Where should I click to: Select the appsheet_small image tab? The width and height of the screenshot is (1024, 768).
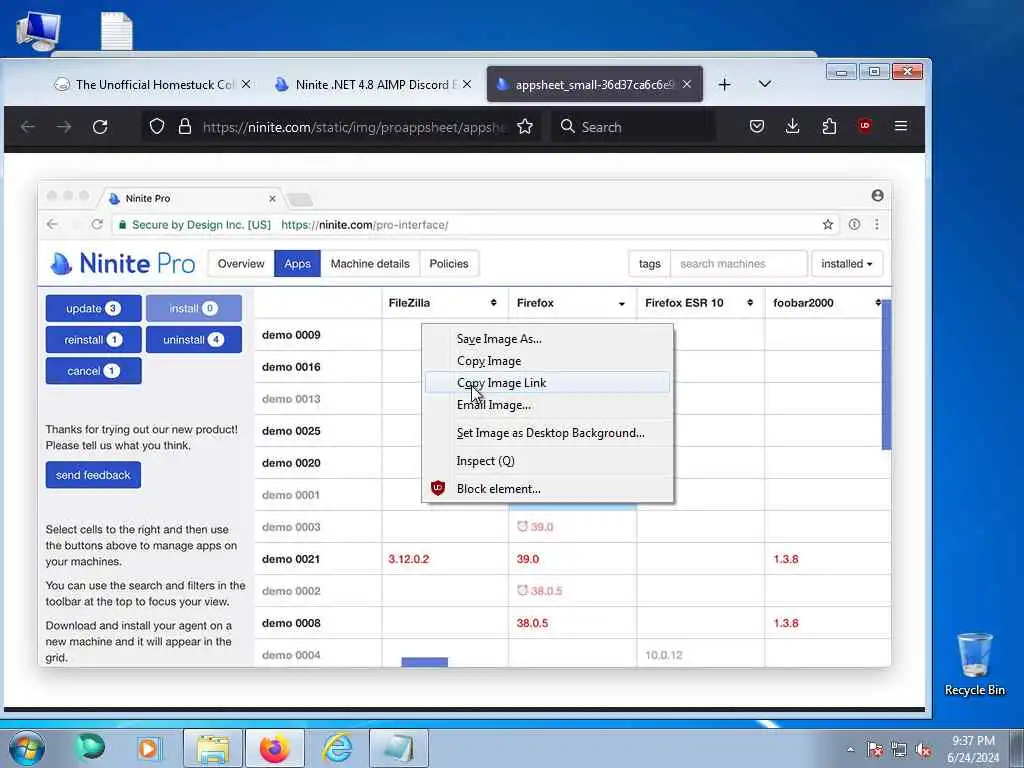594,84
